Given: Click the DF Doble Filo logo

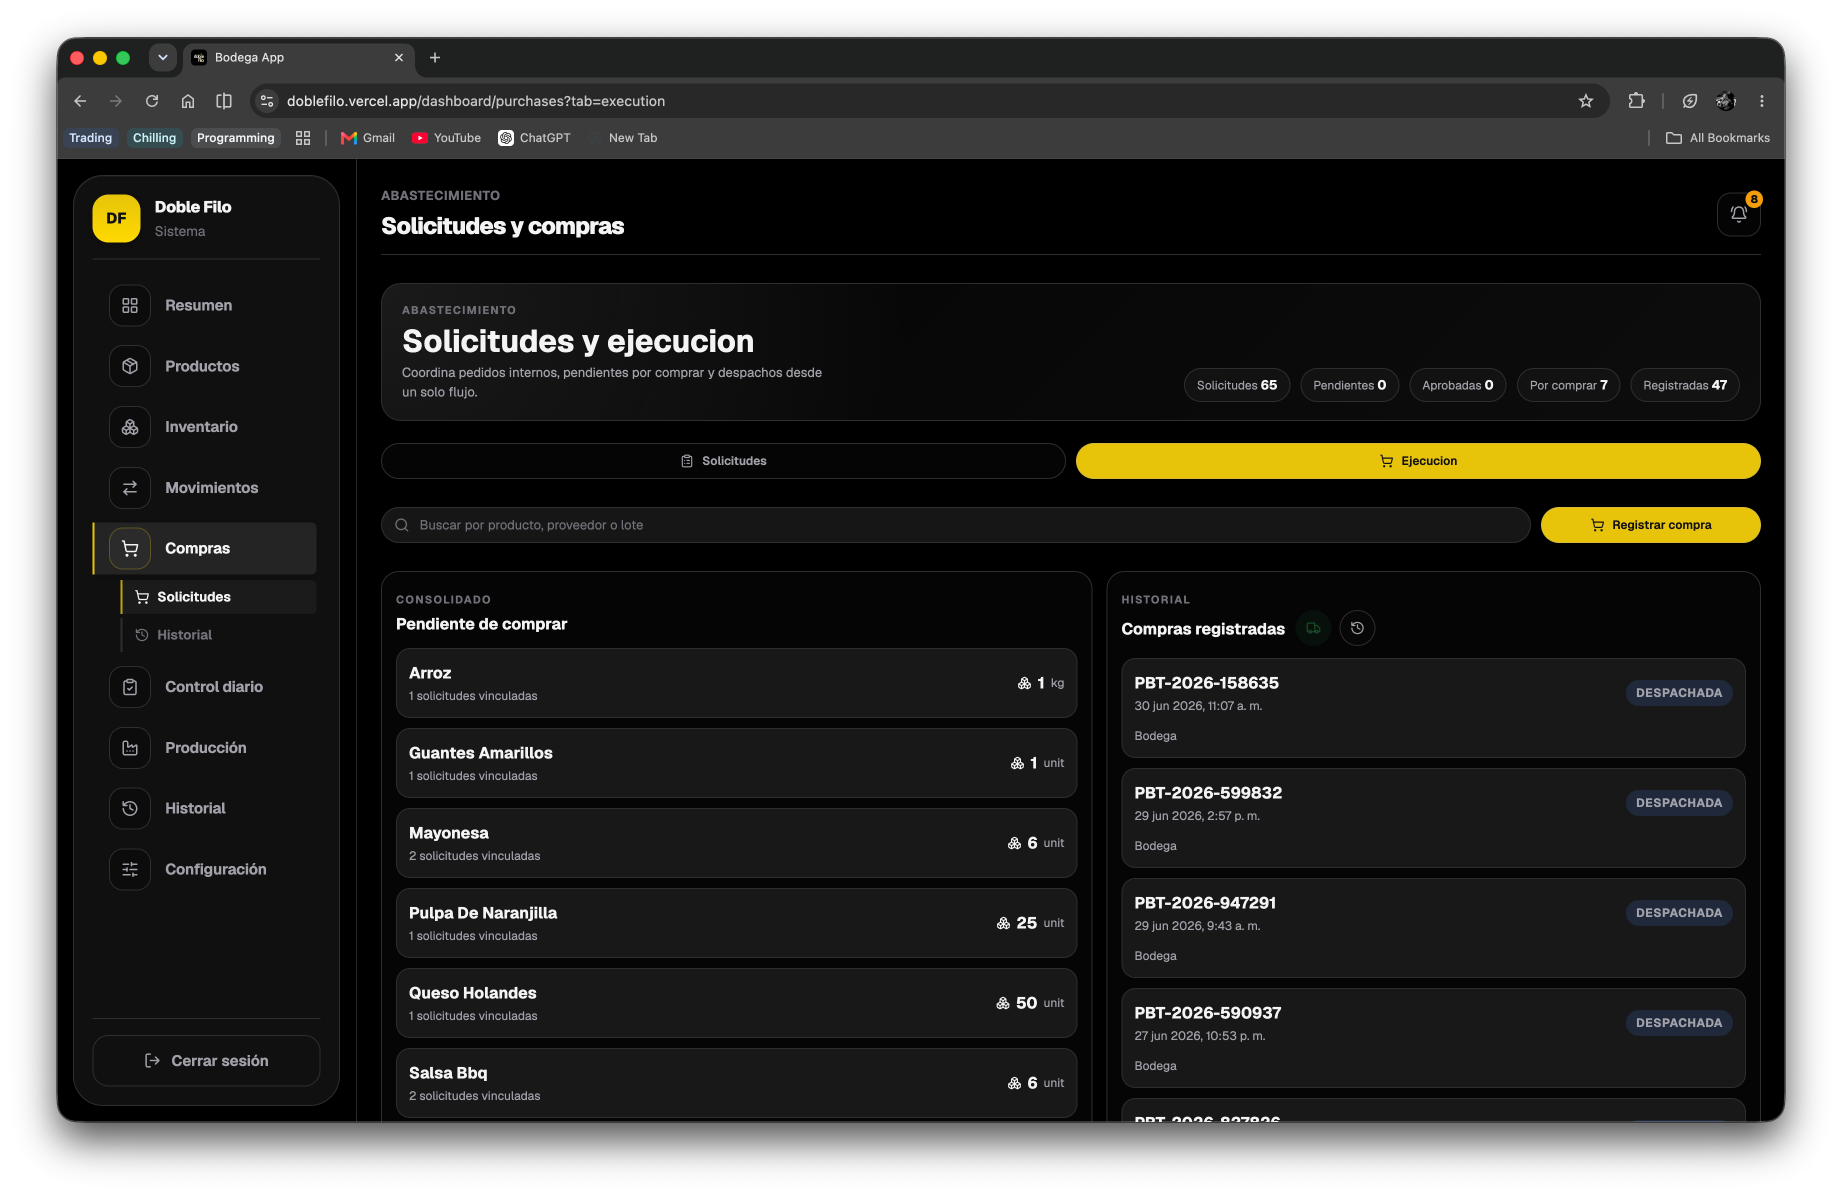Looking at the screenshot, I should [117, 218].
